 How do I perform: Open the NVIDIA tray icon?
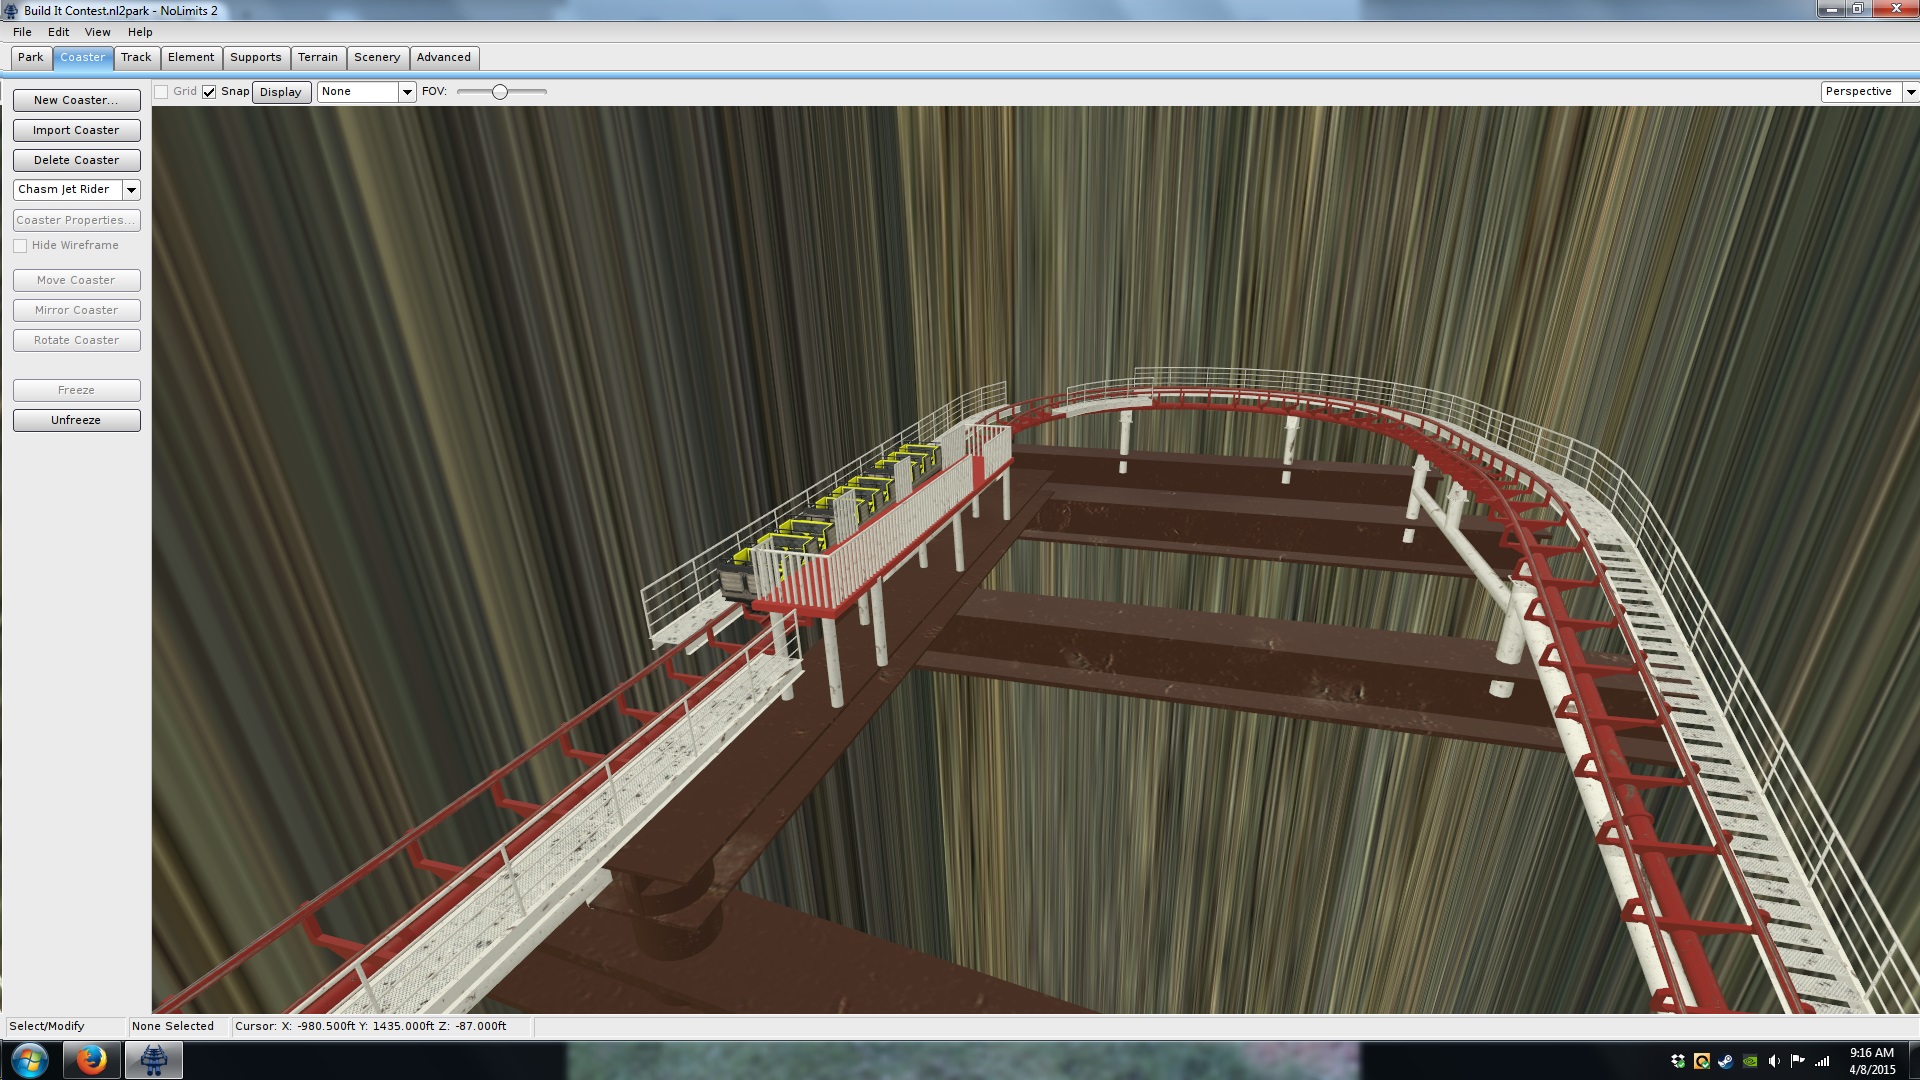click(x=1750, y=1061)
